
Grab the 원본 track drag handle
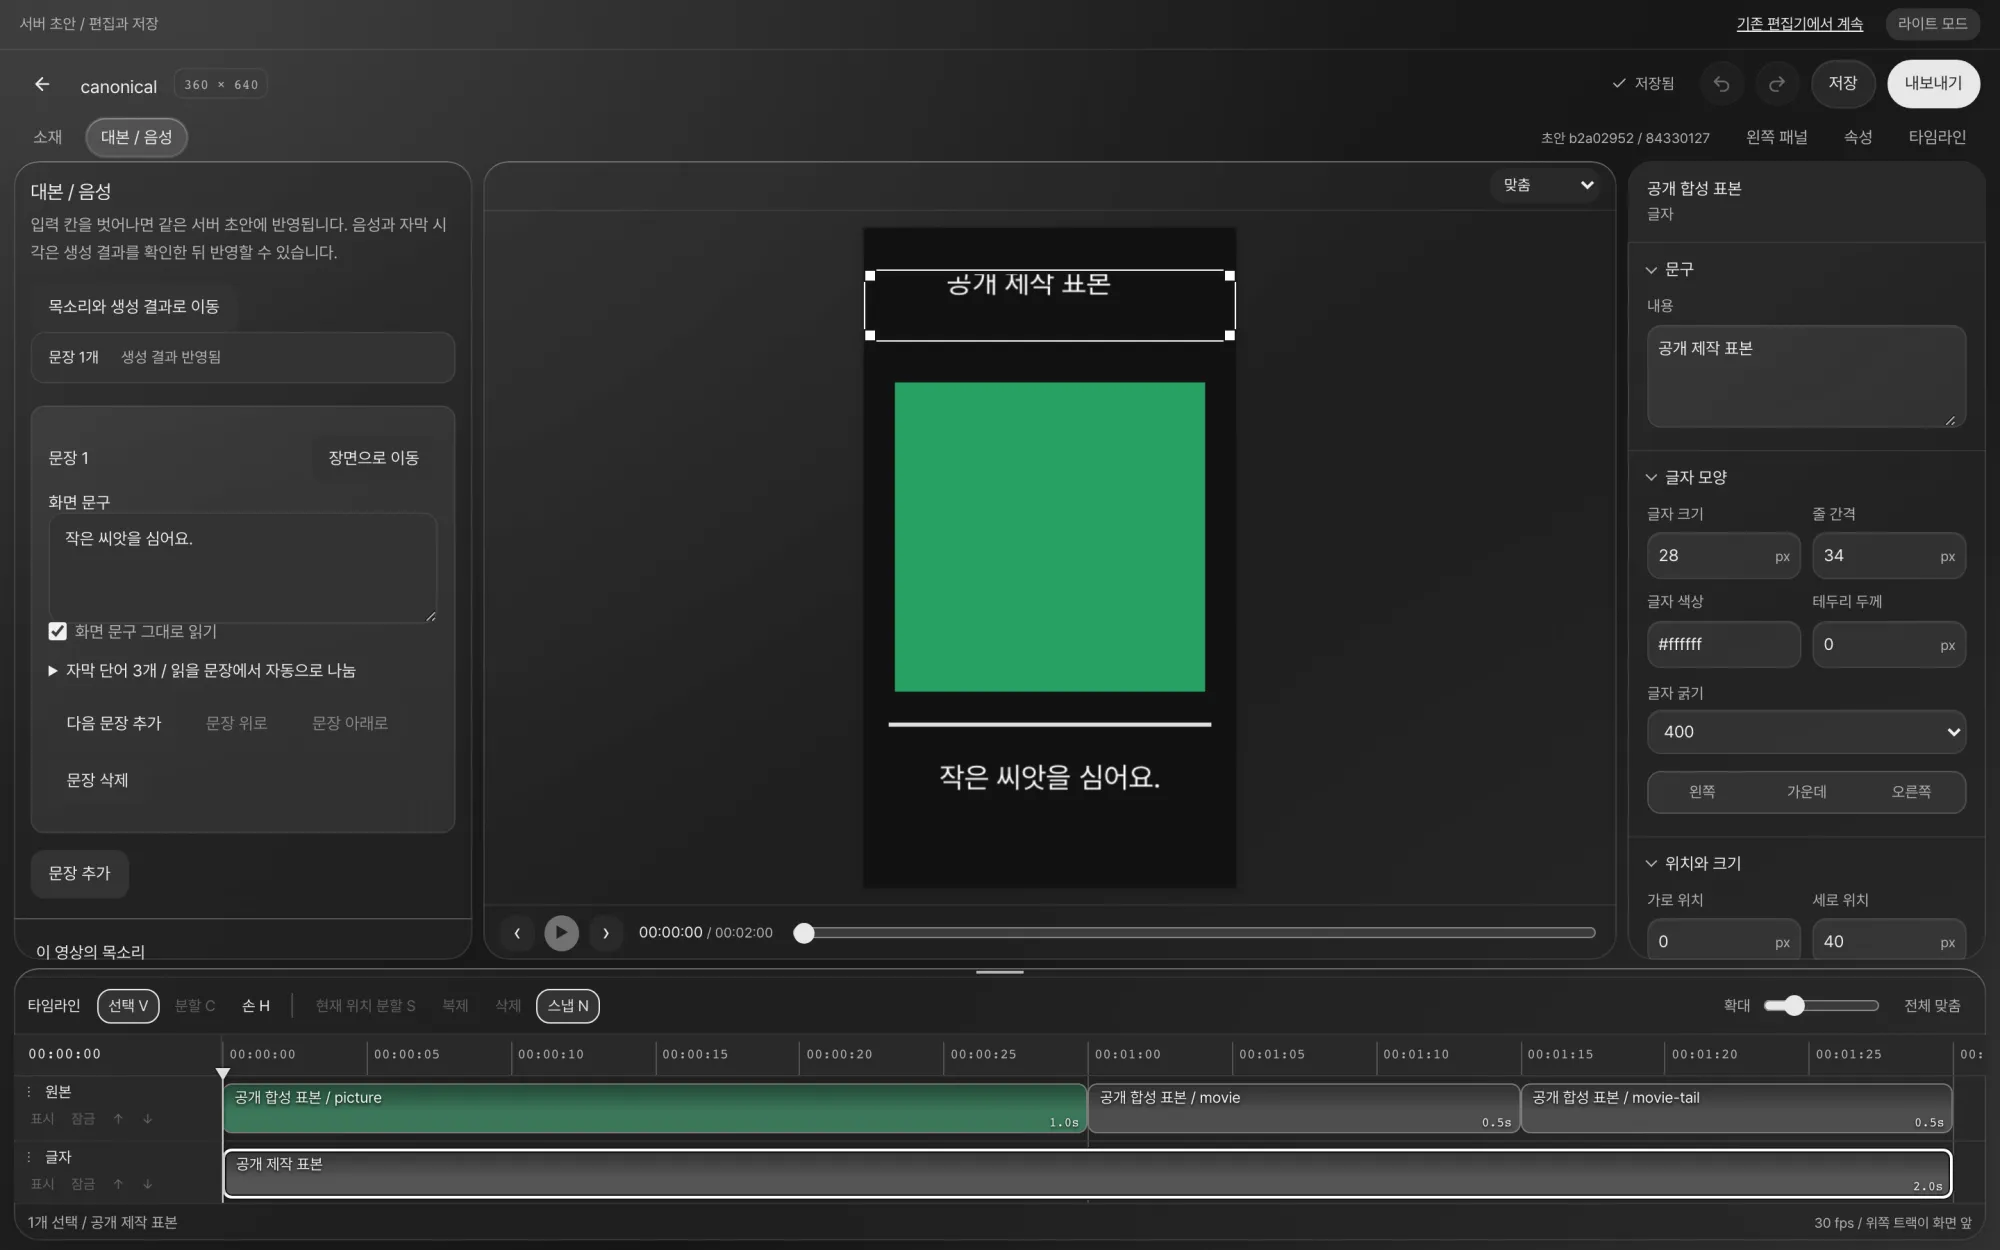point(29,1092)
